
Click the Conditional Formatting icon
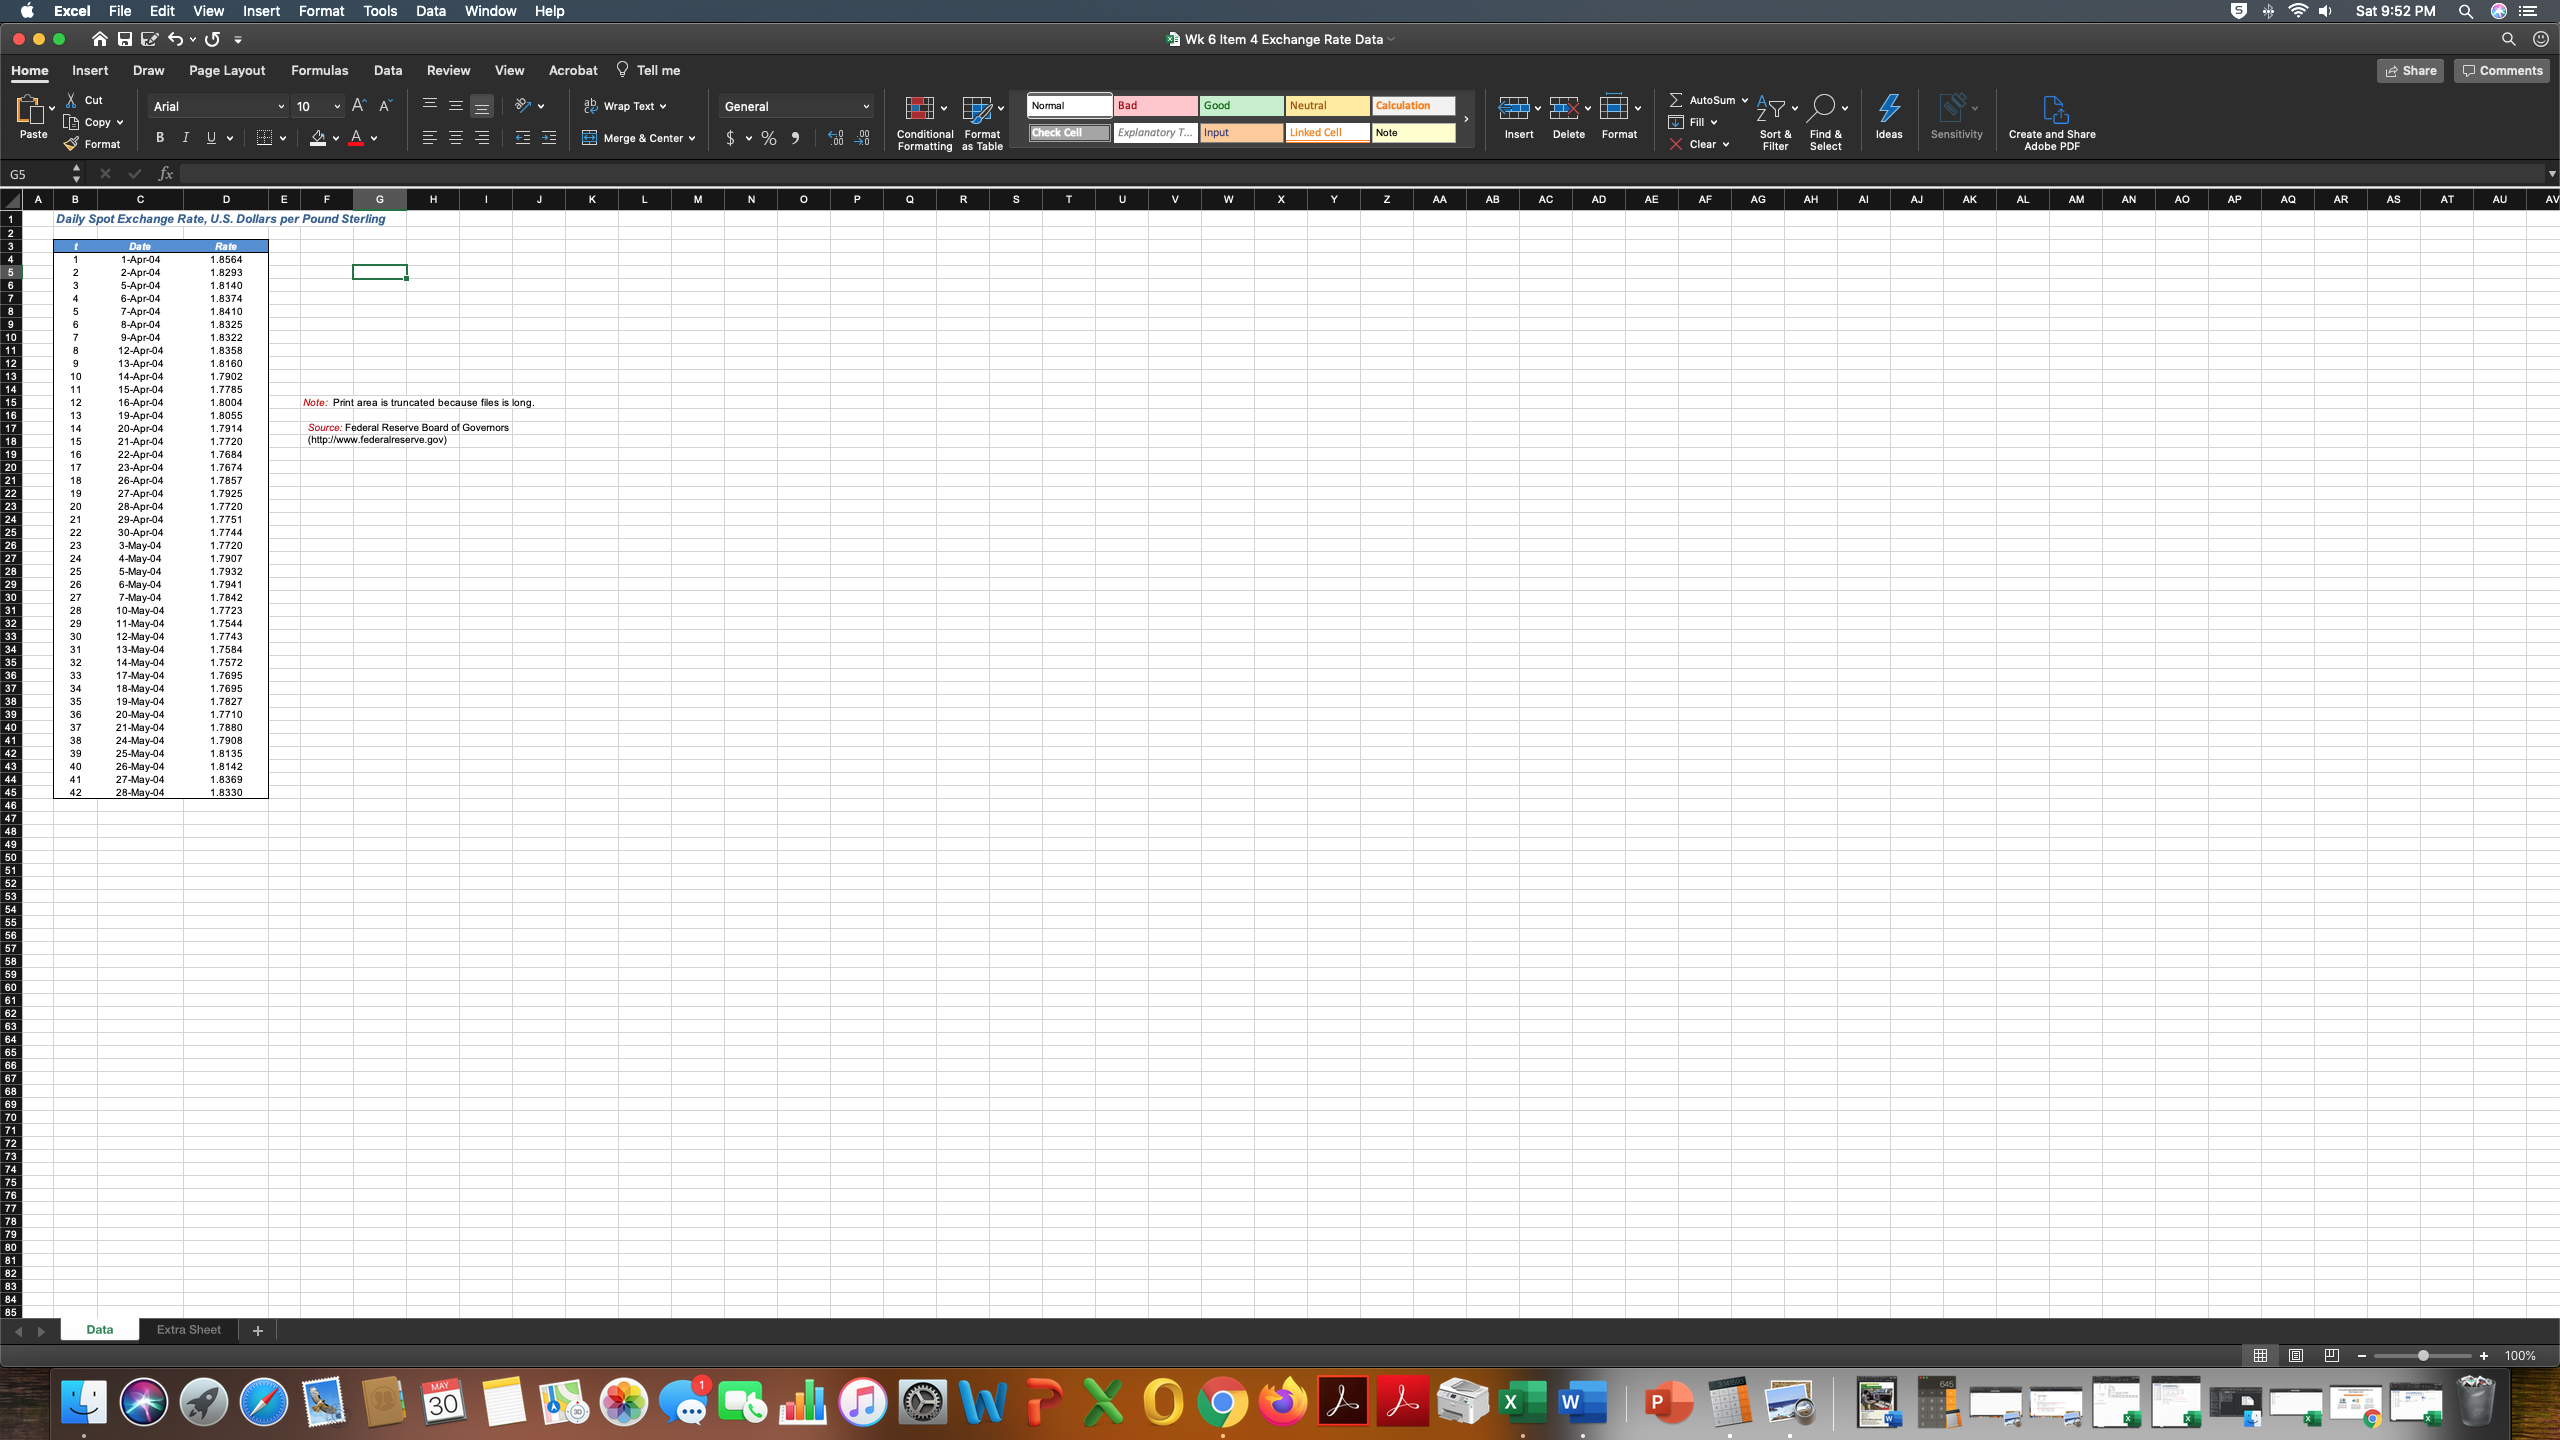pyautogui.click(x=919, y=108)
